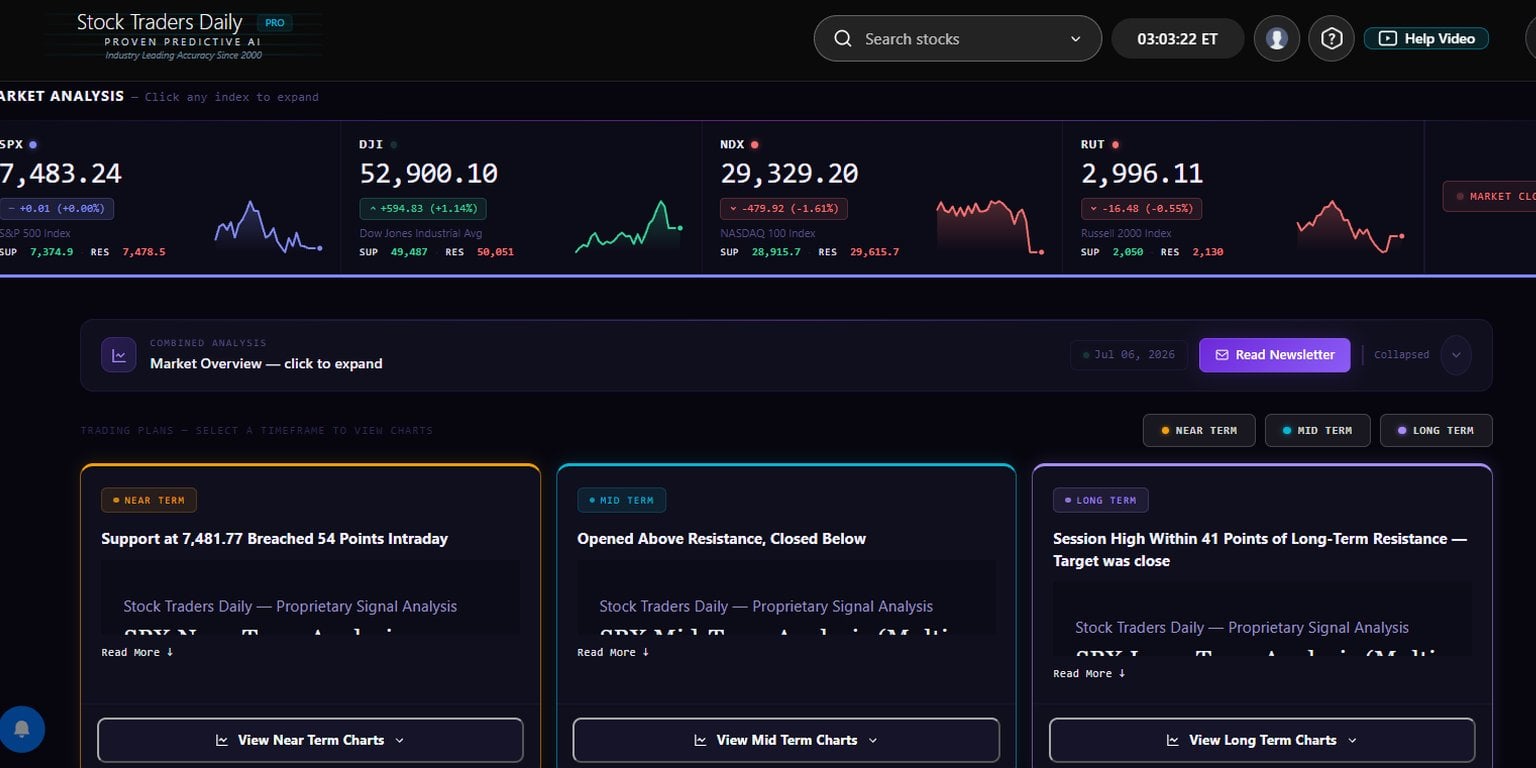
Task: Expand View Near Term Charts chevron
Action: [400, 741]
